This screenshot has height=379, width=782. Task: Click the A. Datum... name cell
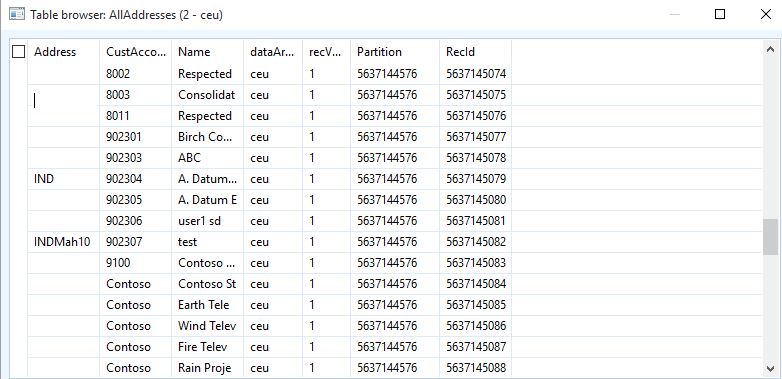pyautogui.click(x=207, y=179)
